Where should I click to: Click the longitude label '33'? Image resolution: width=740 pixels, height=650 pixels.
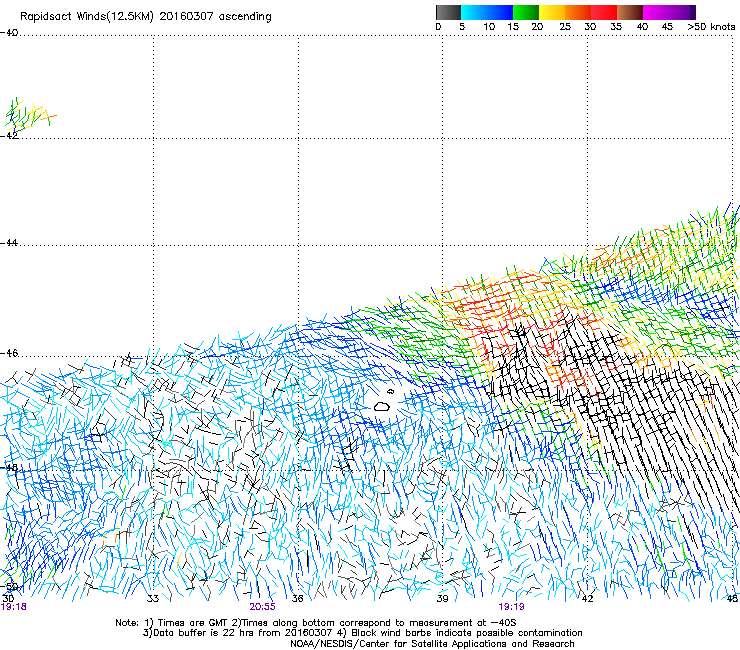tap(153, 599)
